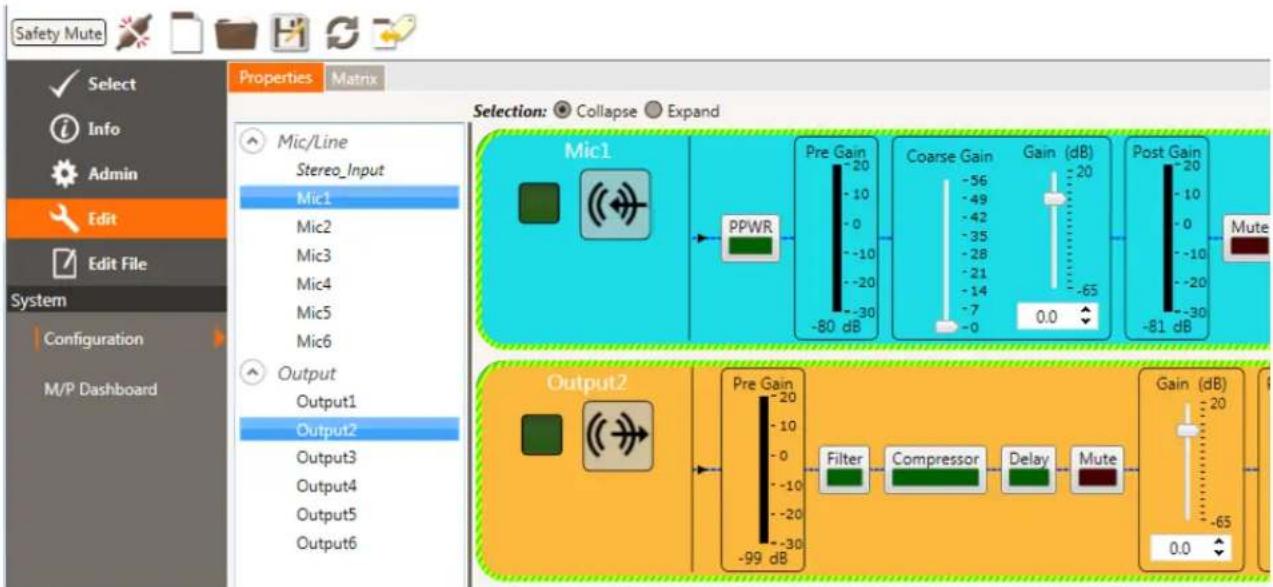Collapse the Output tree group
This screenshot has width=1273, height=587.
252,373
